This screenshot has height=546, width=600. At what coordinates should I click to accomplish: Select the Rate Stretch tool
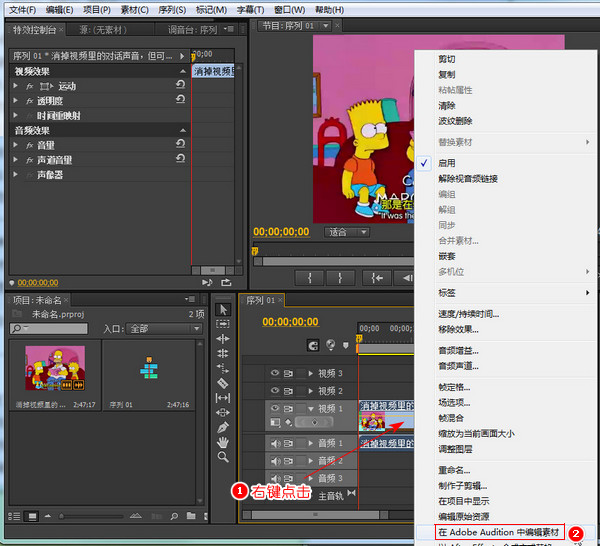(x=223, y=368)
